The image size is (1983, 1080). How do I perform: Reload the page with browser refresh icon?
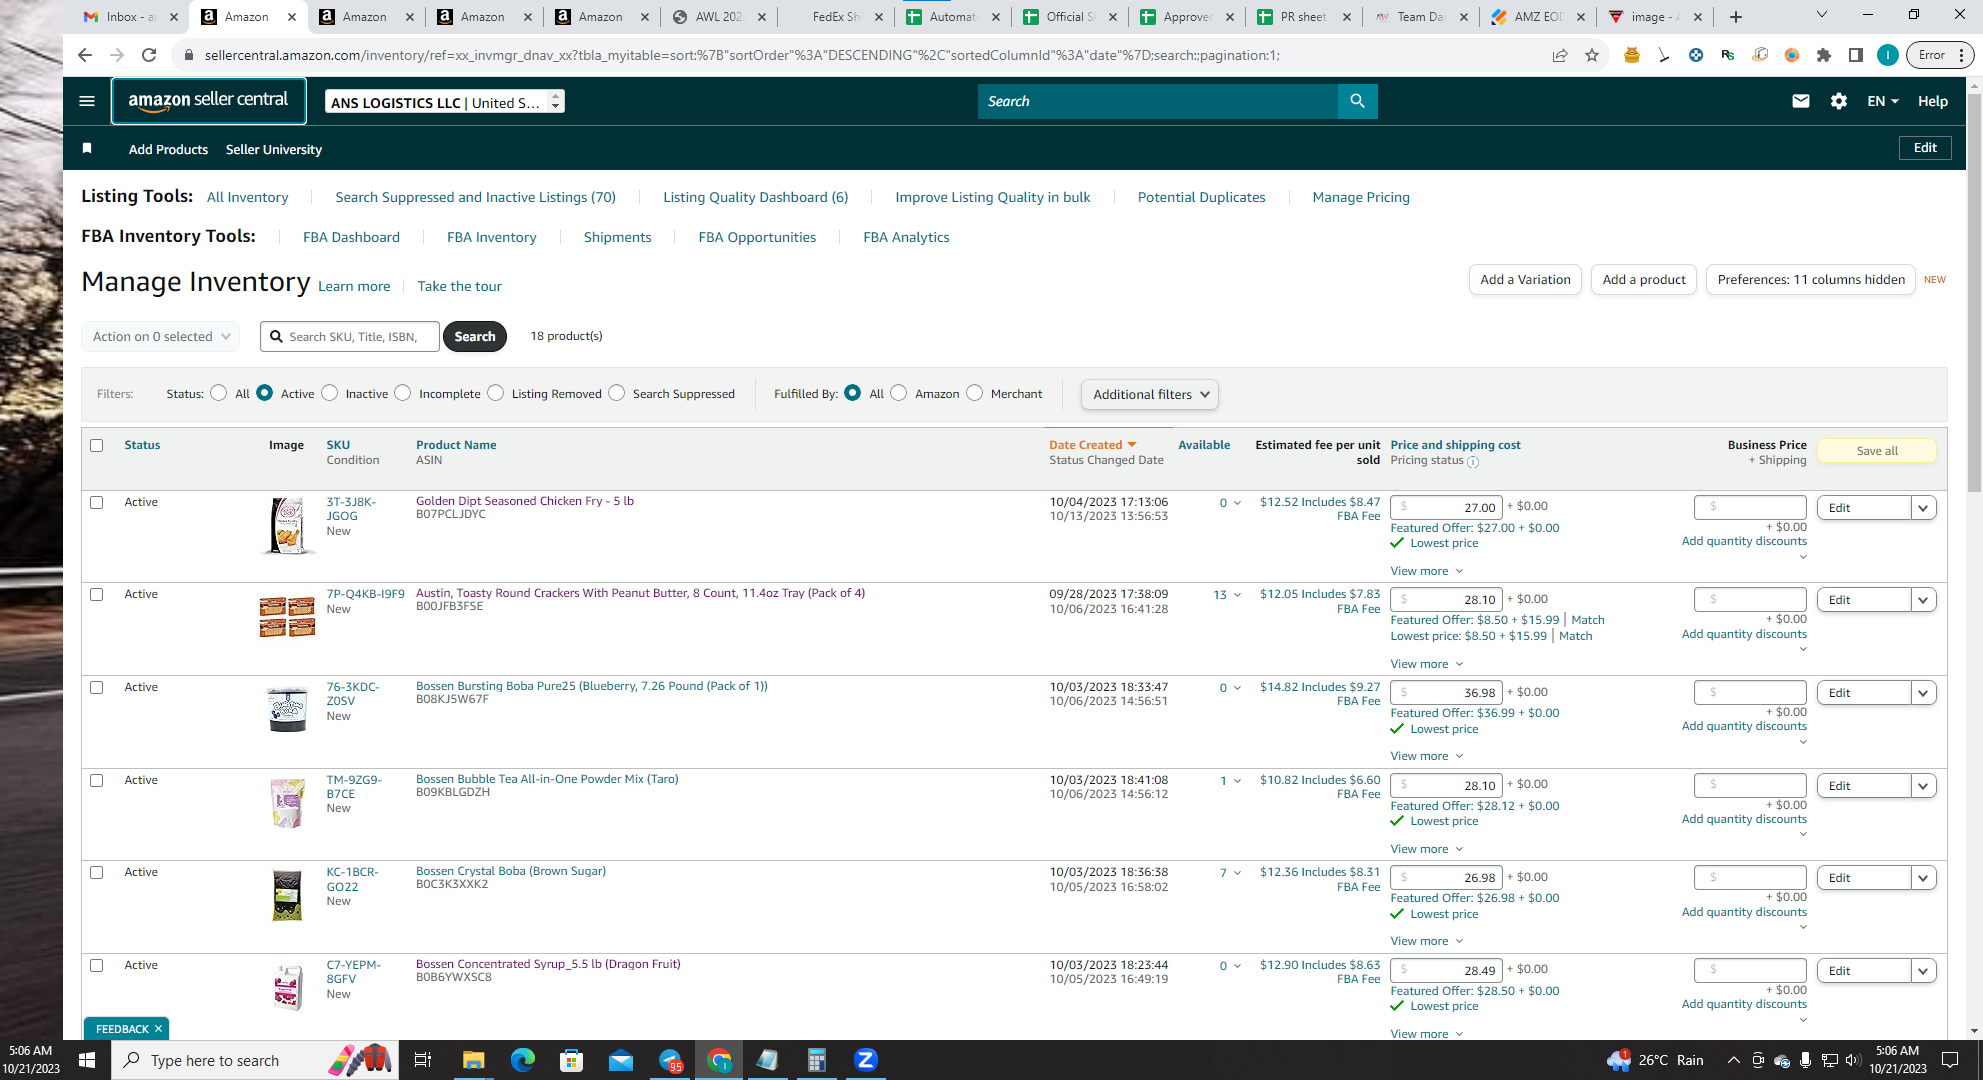(149, 55)
